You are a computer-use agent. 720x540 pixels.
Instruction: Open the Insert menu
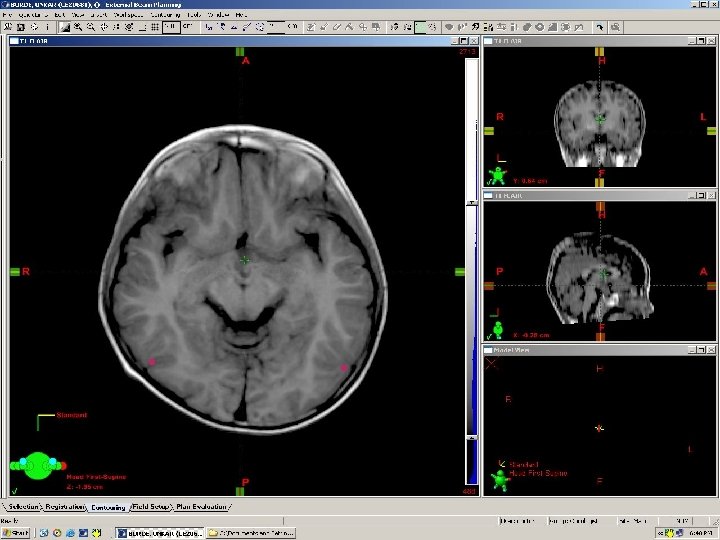[99, 15]
